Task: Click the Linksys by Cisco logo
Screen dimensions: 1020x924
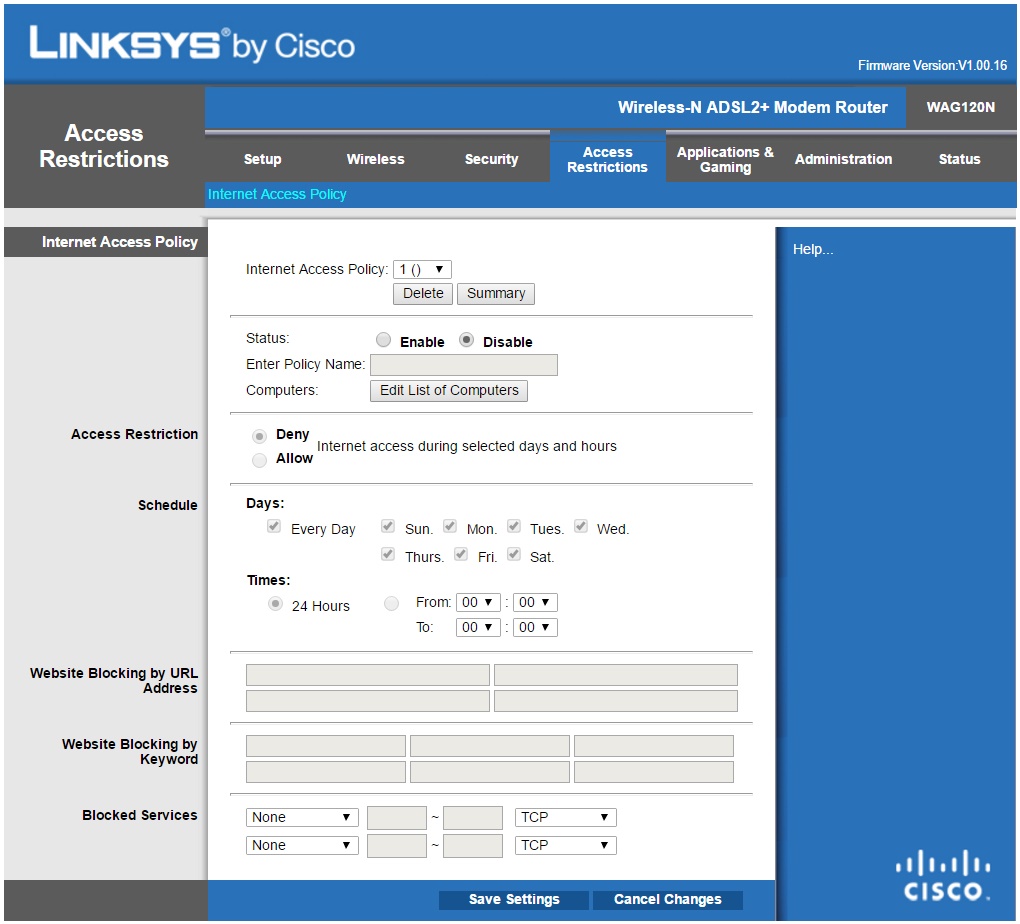Action: coord(192,44)
